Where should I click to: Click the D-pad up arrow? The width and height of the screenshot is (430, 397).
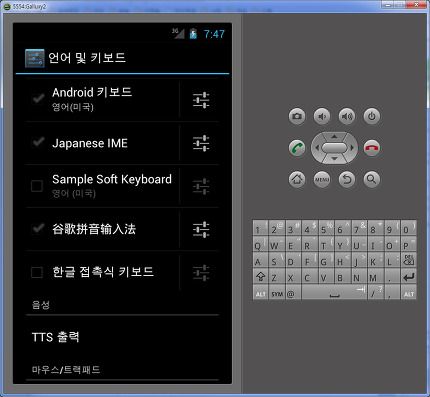click(334, 136)
